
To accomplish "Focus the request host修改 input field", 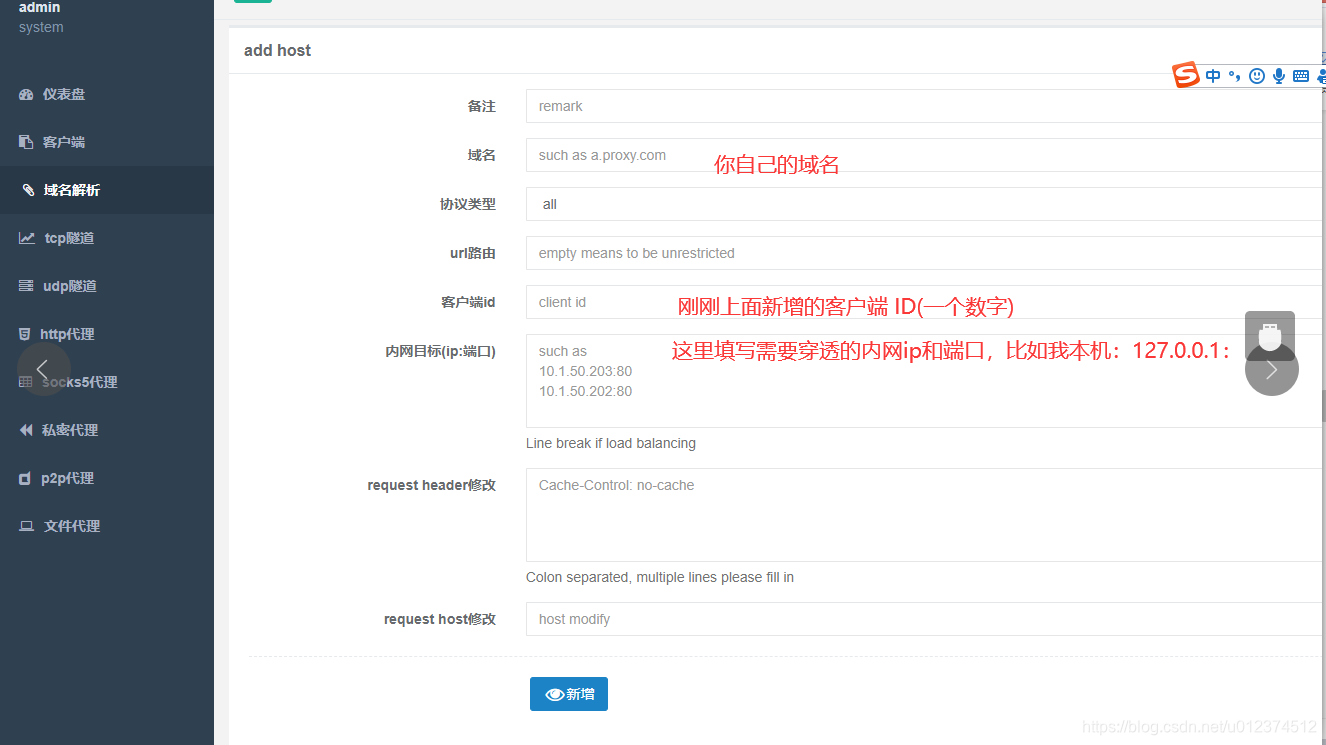I will [925, 619].
